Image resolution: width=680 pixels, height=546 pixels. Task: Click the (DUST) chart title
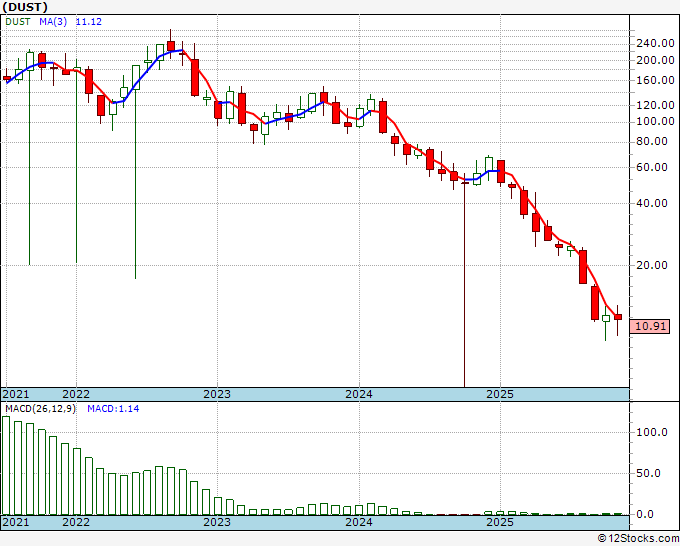click(x=25, y=7)
